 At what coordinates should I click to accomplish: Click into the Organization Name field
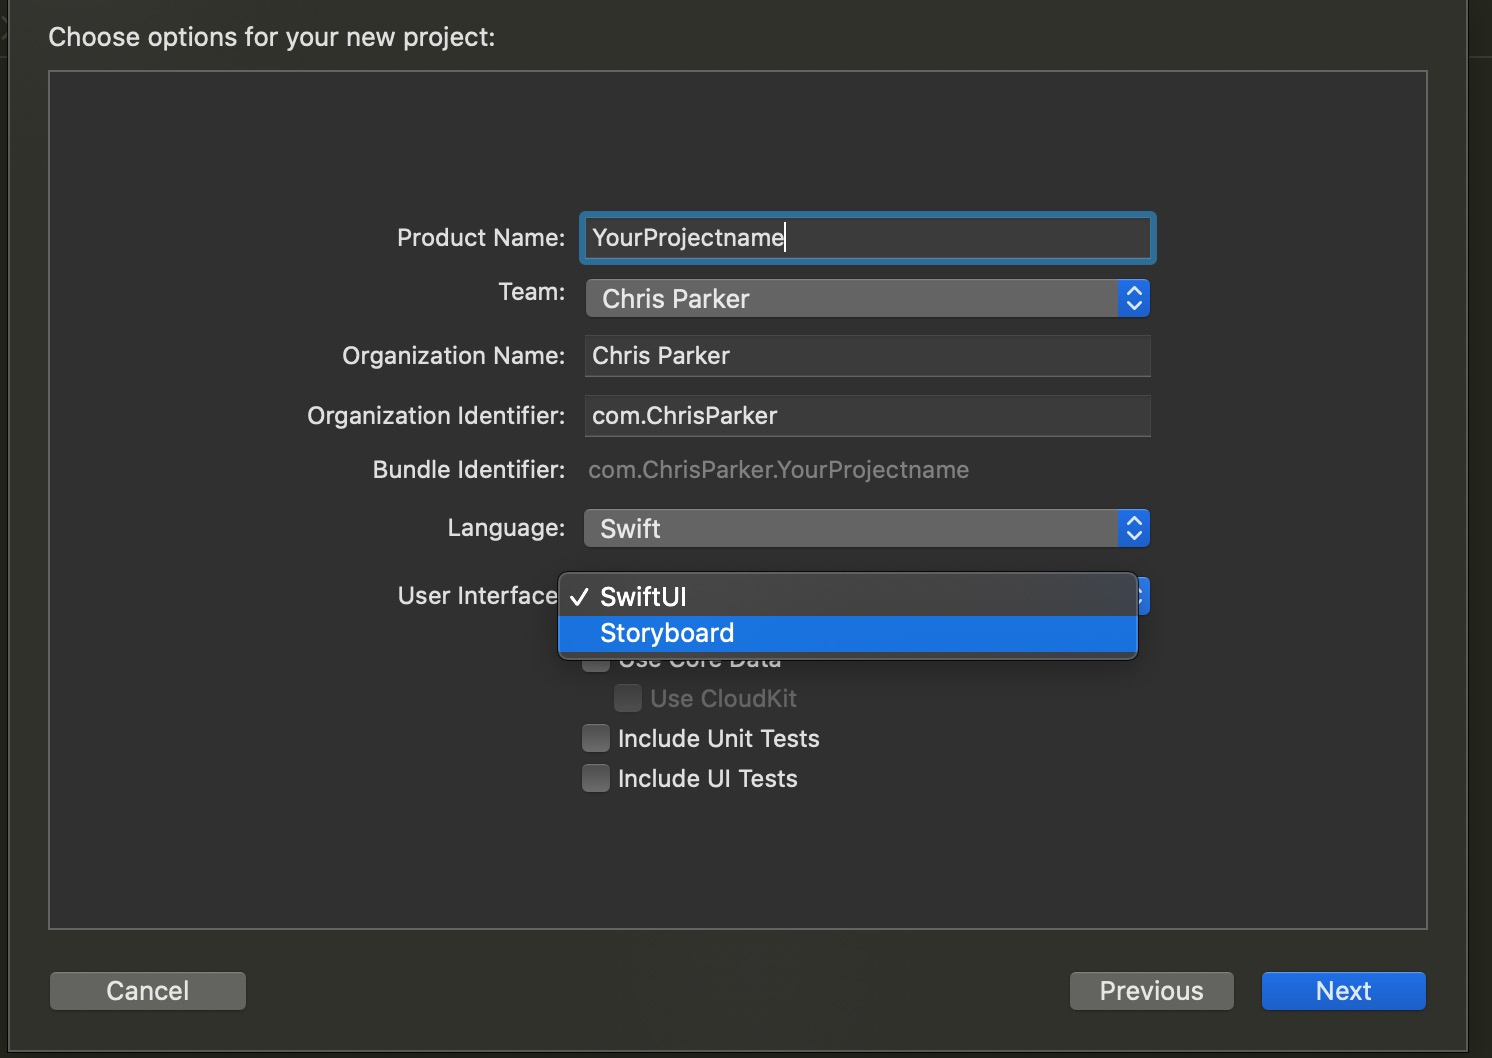(866, 356)
